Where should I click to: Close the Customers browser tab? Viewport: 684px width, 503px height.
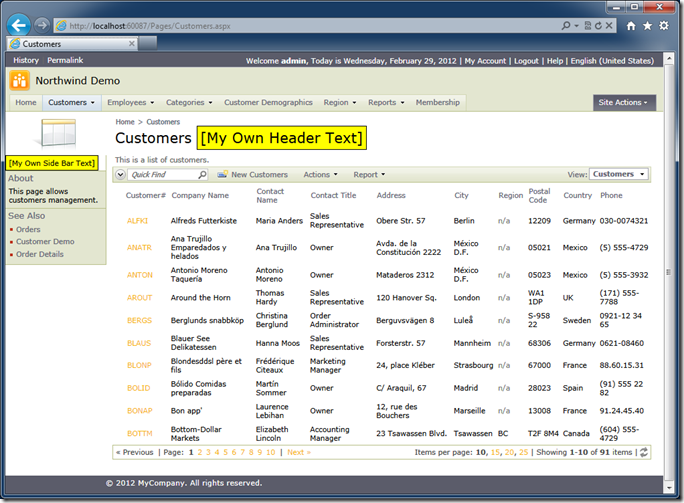(131, 44)
